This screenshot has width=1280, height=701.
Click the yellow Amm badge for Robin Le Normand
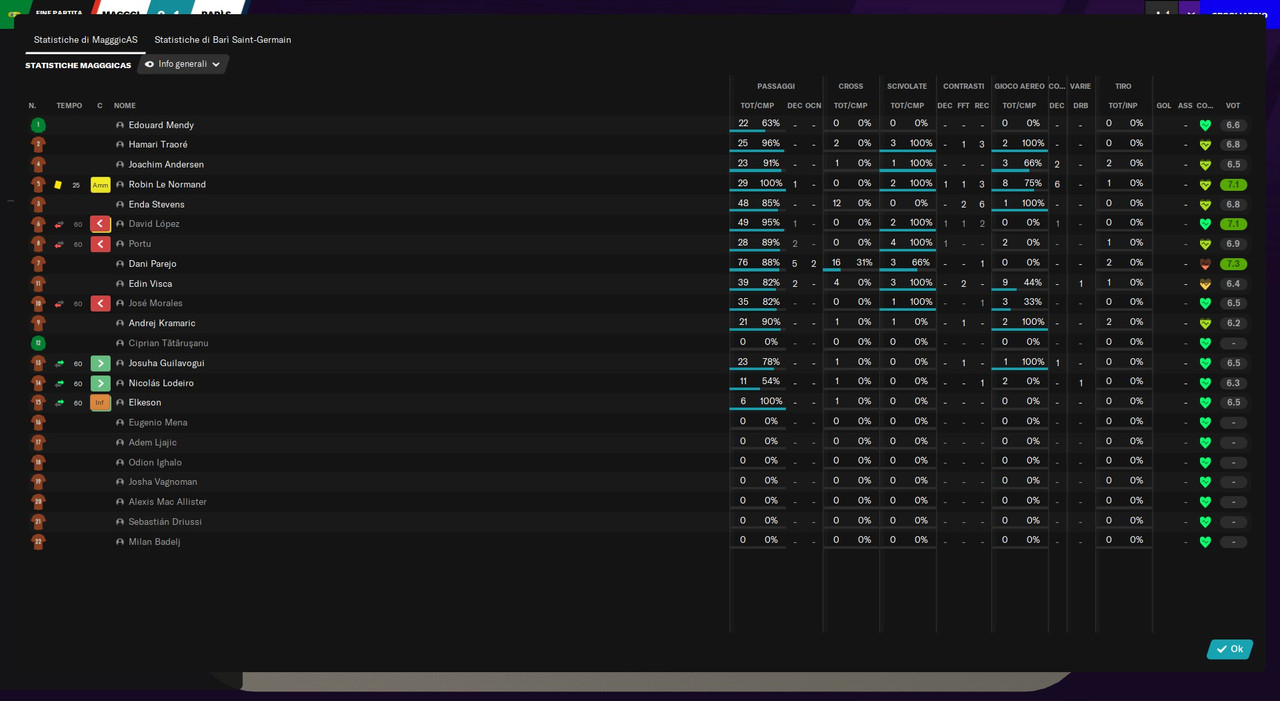tap(100, 185)
